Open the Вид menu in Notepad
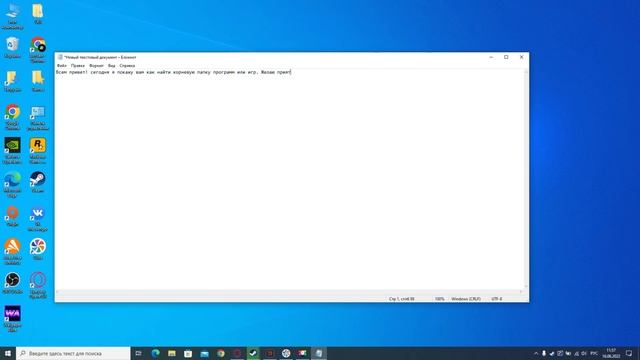Viewport: 640px width, 360px height. click(x=111, y=65)
